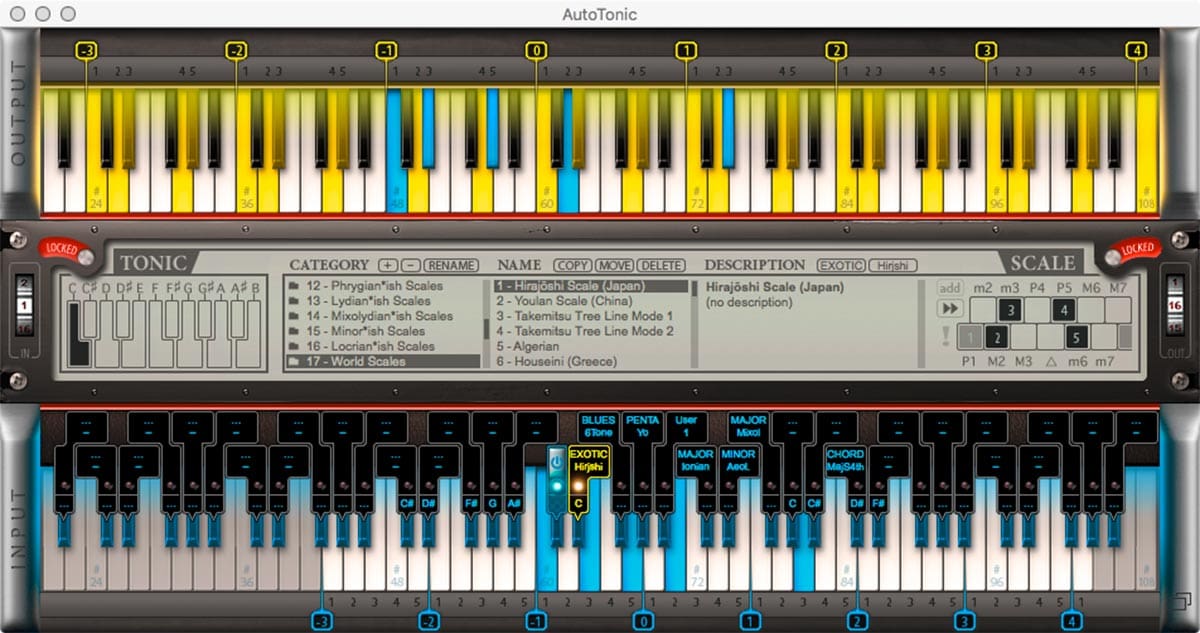
Task: Click the MOVE scale button
Action: pyautogui.click(x=614, y=266)
